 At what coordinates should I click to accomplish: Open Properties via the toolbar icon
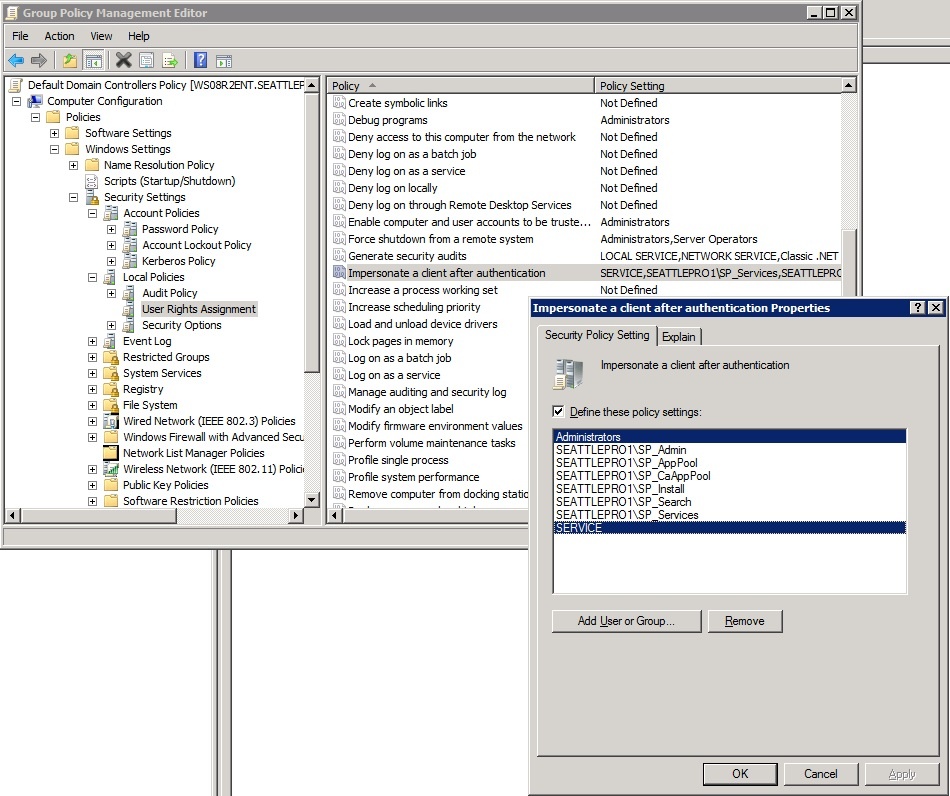click(x=147, y=61)
